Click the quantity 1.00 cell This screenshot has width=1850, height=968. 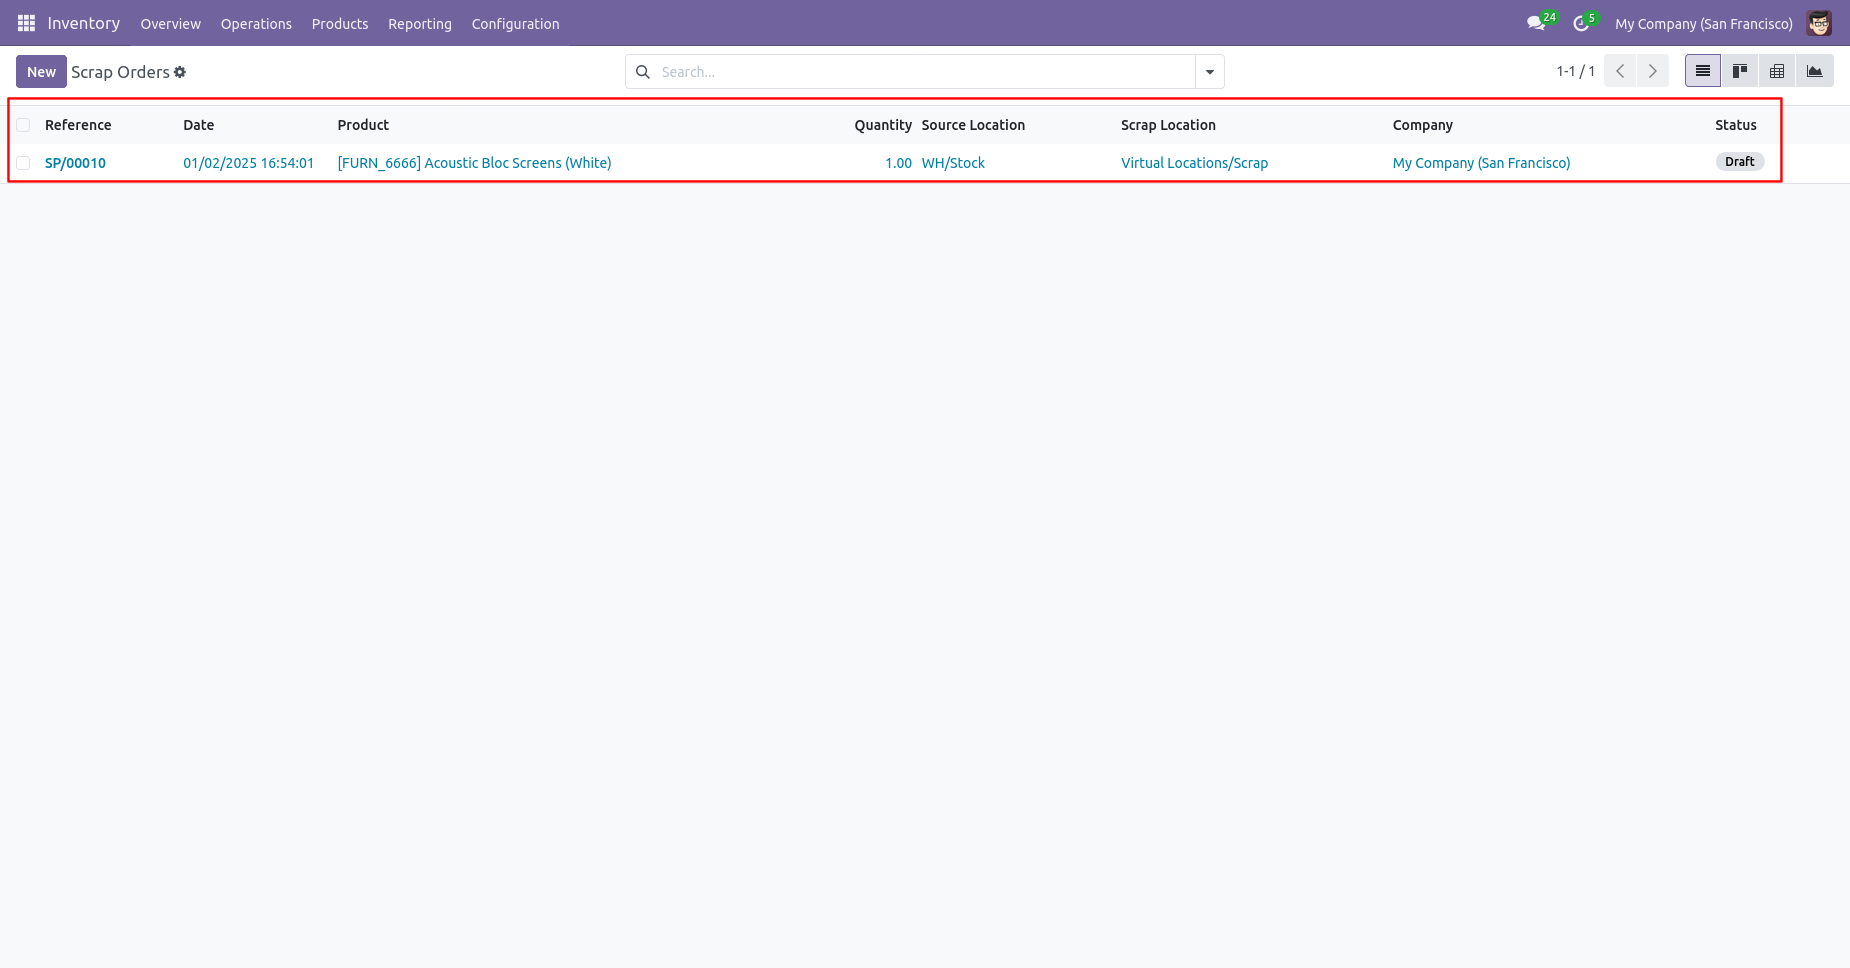898,163
